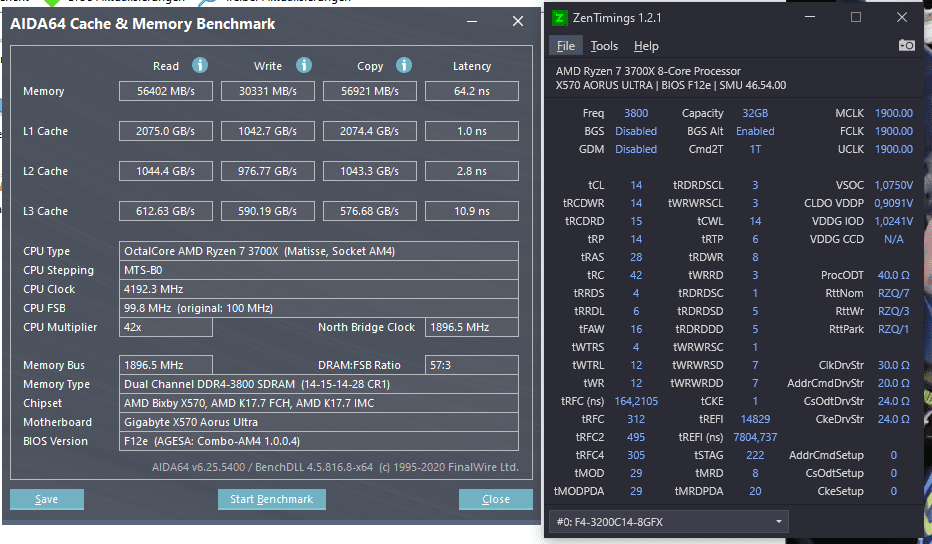Click the Copy info icon in AIDA64
The width and height of the screenshot is (932, 544).
404,65
